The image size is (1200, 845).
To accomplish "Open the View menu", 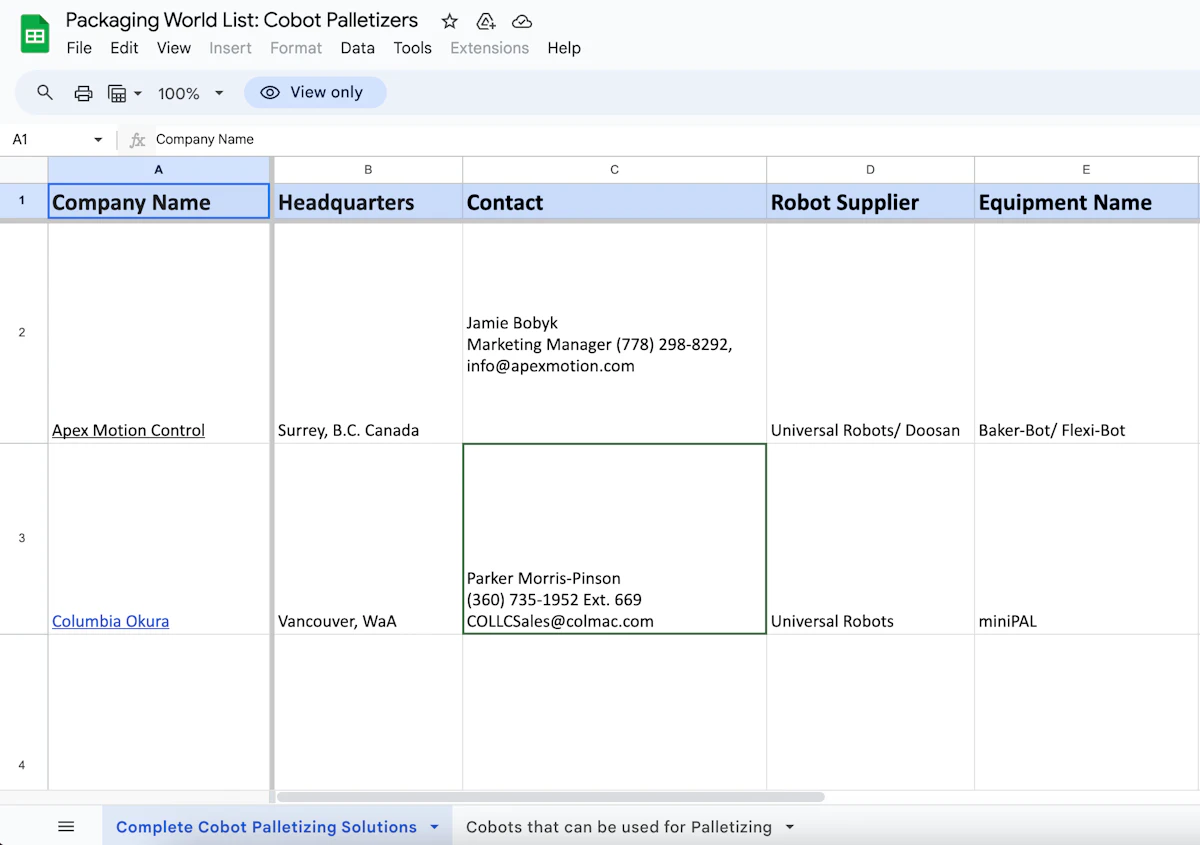I will [174, 48].
